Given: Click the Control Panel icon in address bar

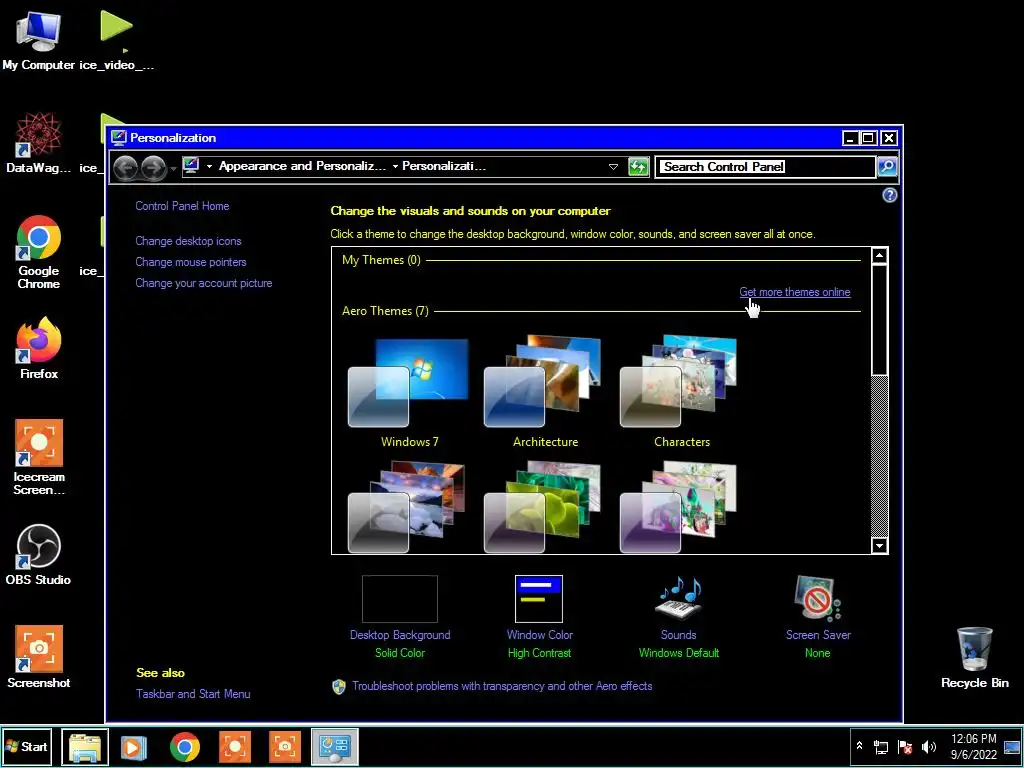Looking at the screenshot, I should point(191,166).
